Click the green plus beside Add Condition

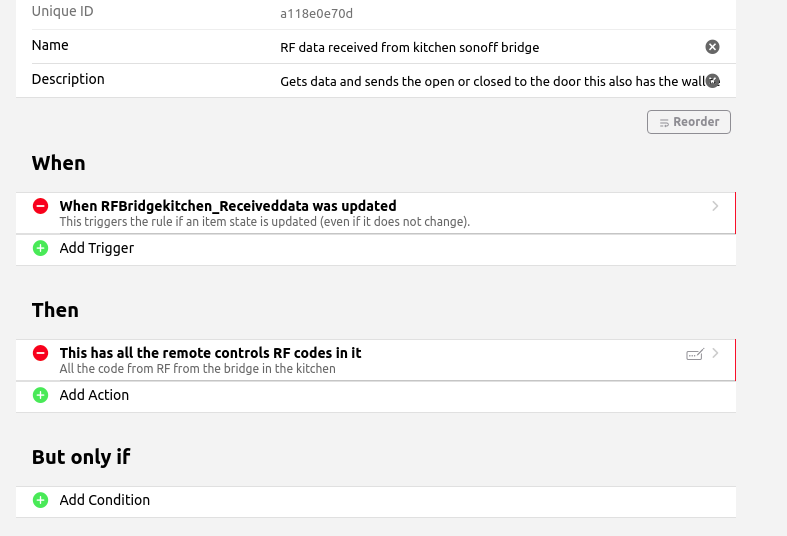(x=40, y=500)
